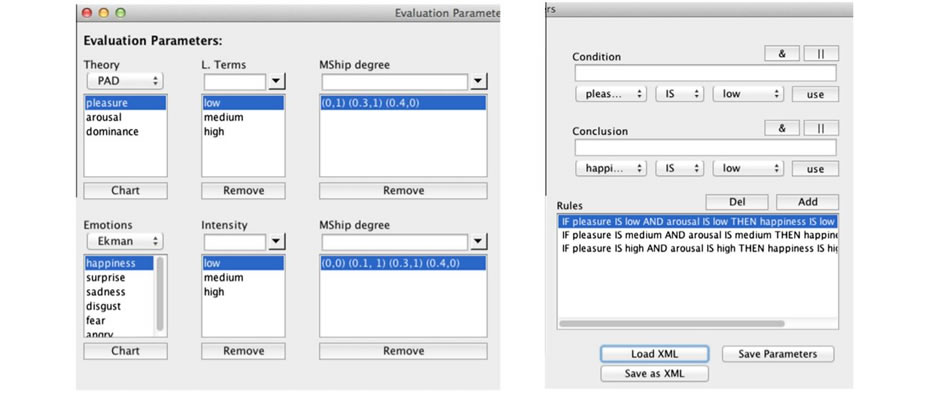The width and height of the screenshot is (940, 400).
Task: Click the Load XML button
Action: pos(655,354)
